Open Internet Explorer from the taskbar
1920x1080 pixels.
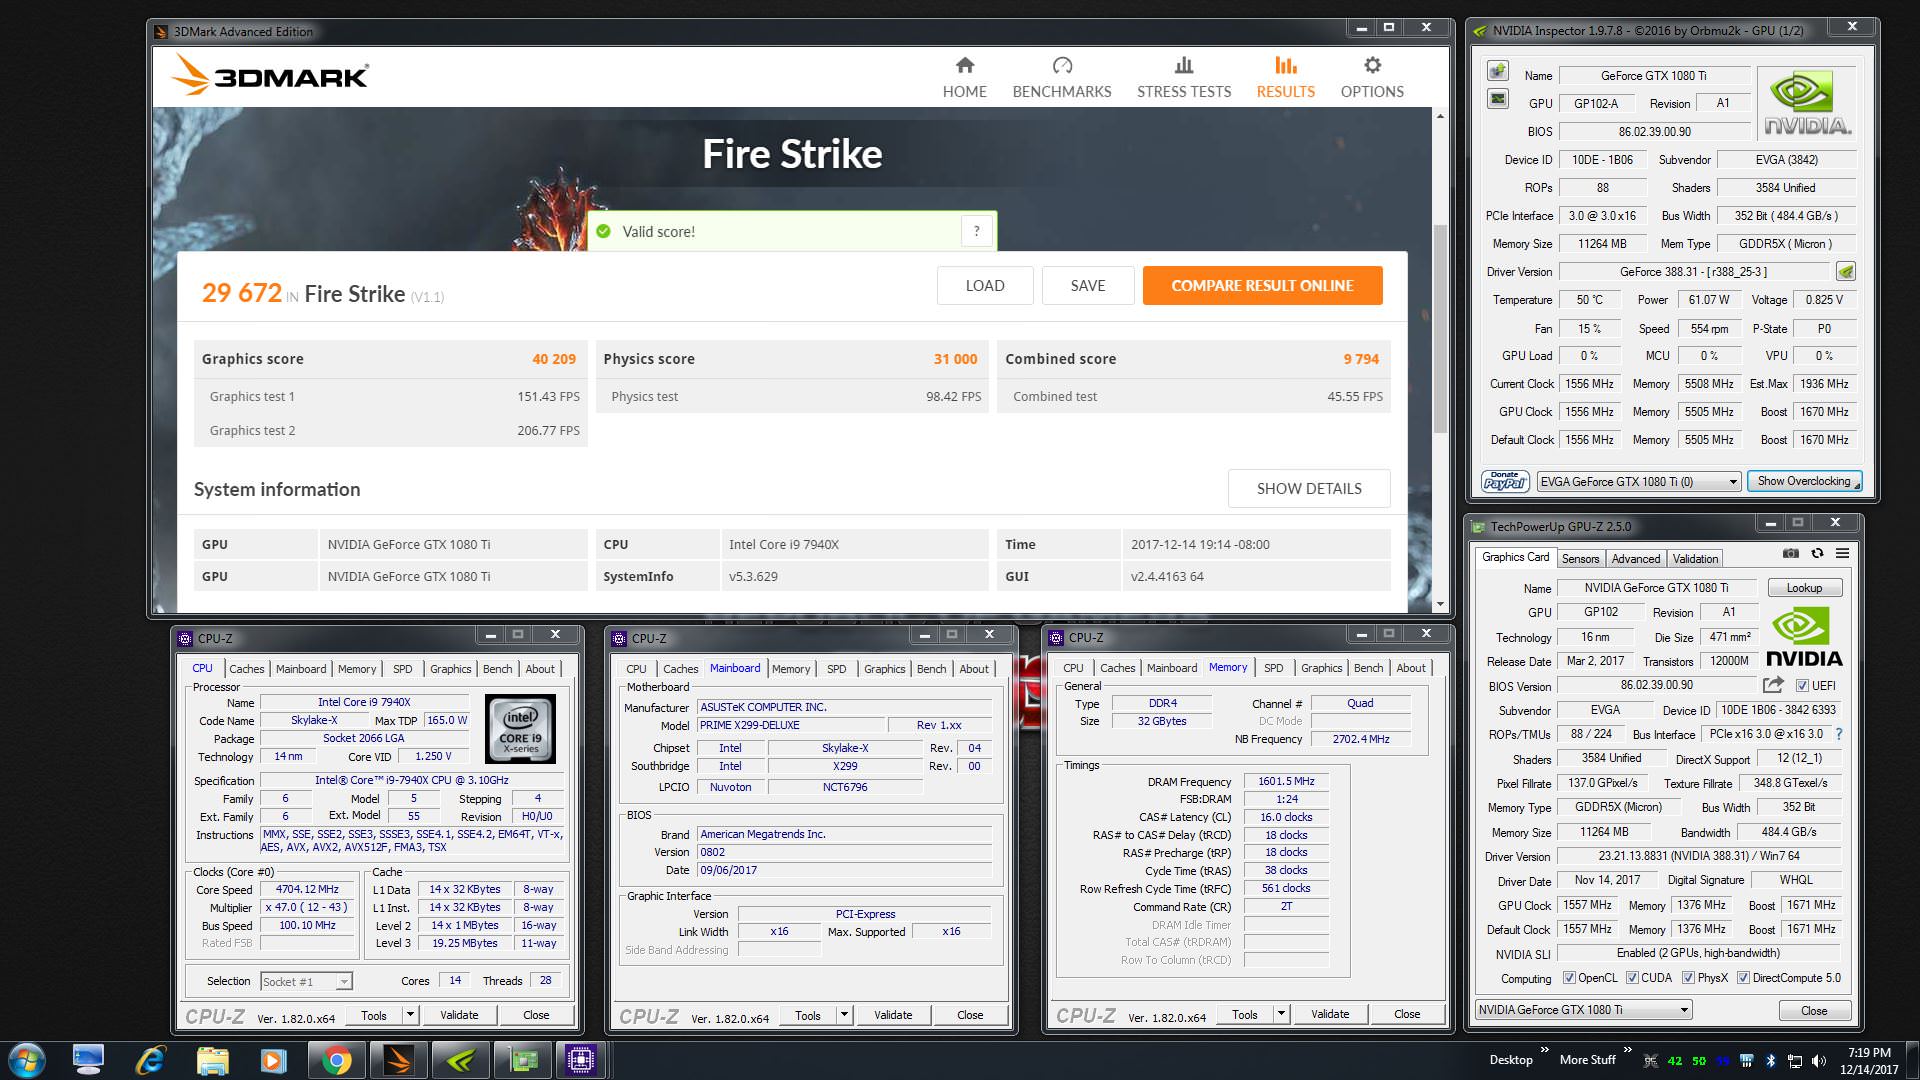pyautogui.click(x=150, y=1060)
